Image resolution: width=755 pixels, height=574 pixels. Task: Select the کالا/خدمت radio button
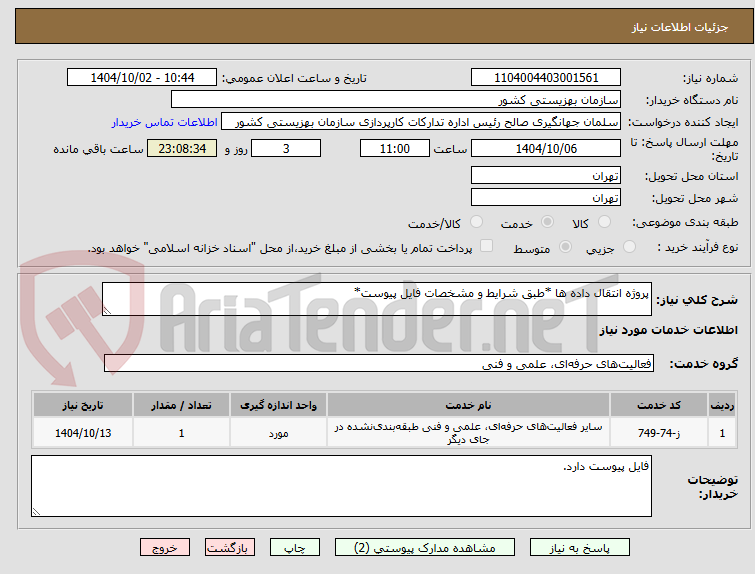tap(476, 222)
